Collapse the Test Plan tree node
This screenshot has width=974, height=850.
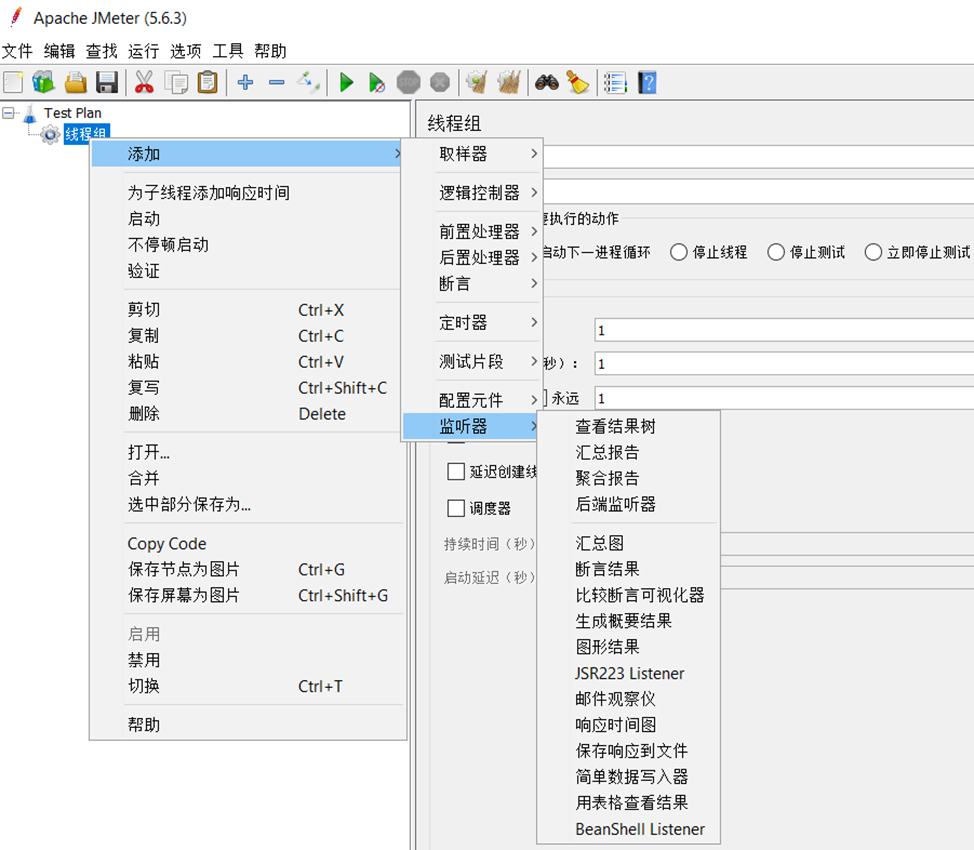click(8, 113)
